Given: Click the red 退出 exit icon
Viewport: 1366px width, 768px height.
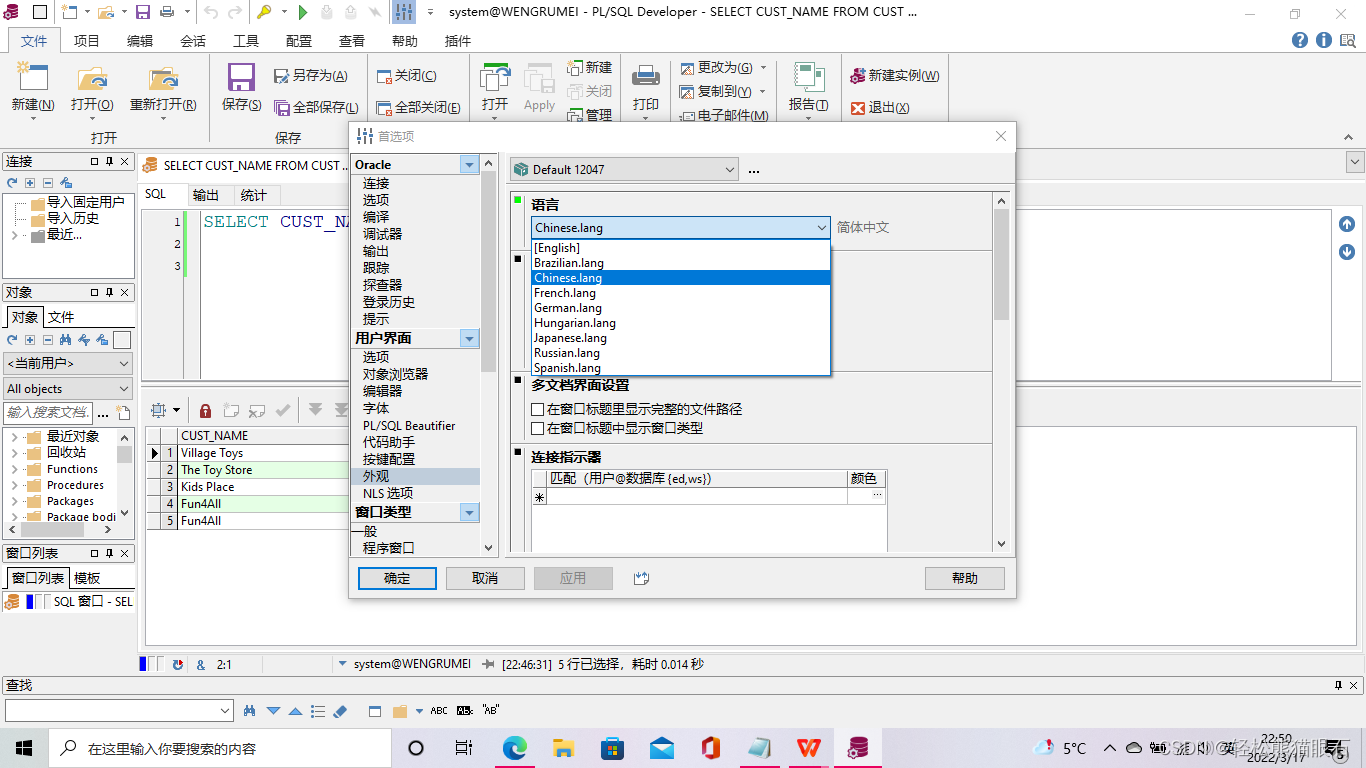Looking at the screenshot, I should (x=858, y=107).
